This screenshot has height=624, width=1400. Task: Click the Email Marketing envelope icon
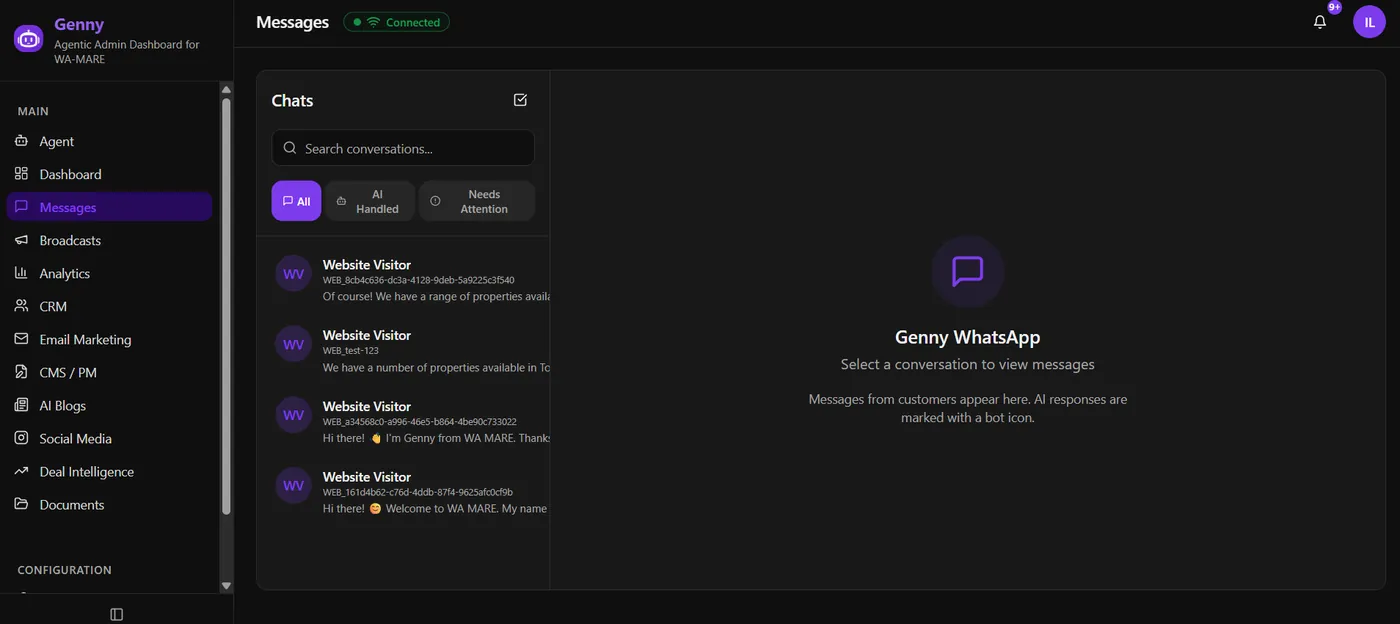[x=21, y=339]
